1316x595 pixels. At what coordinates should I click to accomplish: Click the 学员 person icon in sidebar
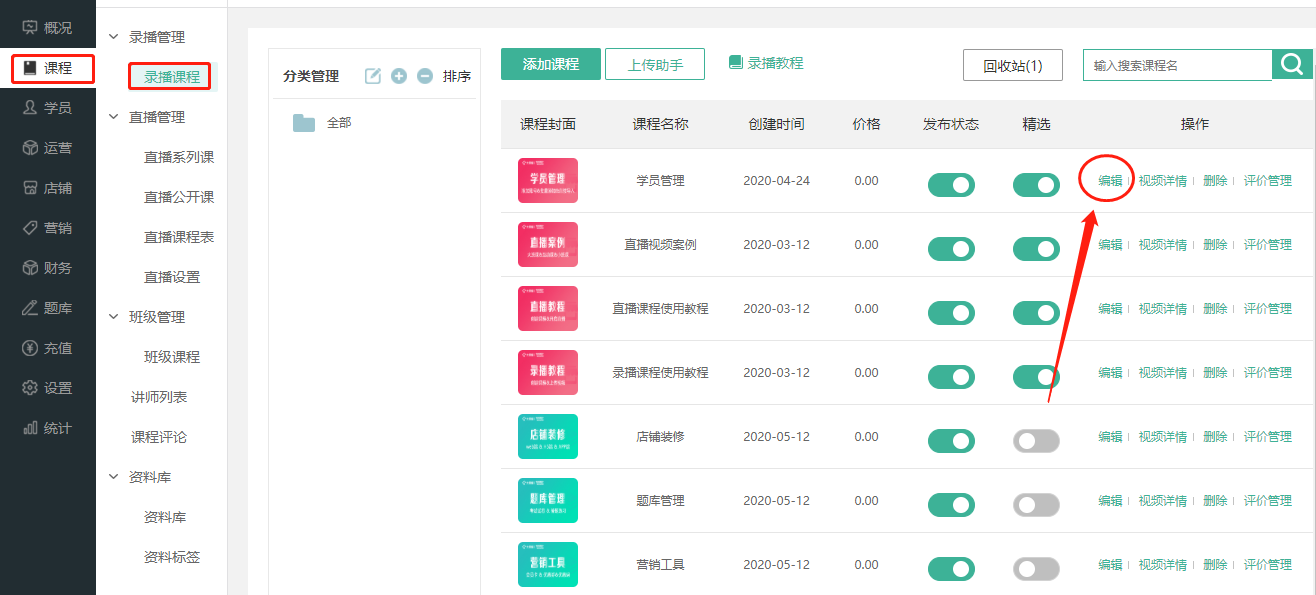30,108
